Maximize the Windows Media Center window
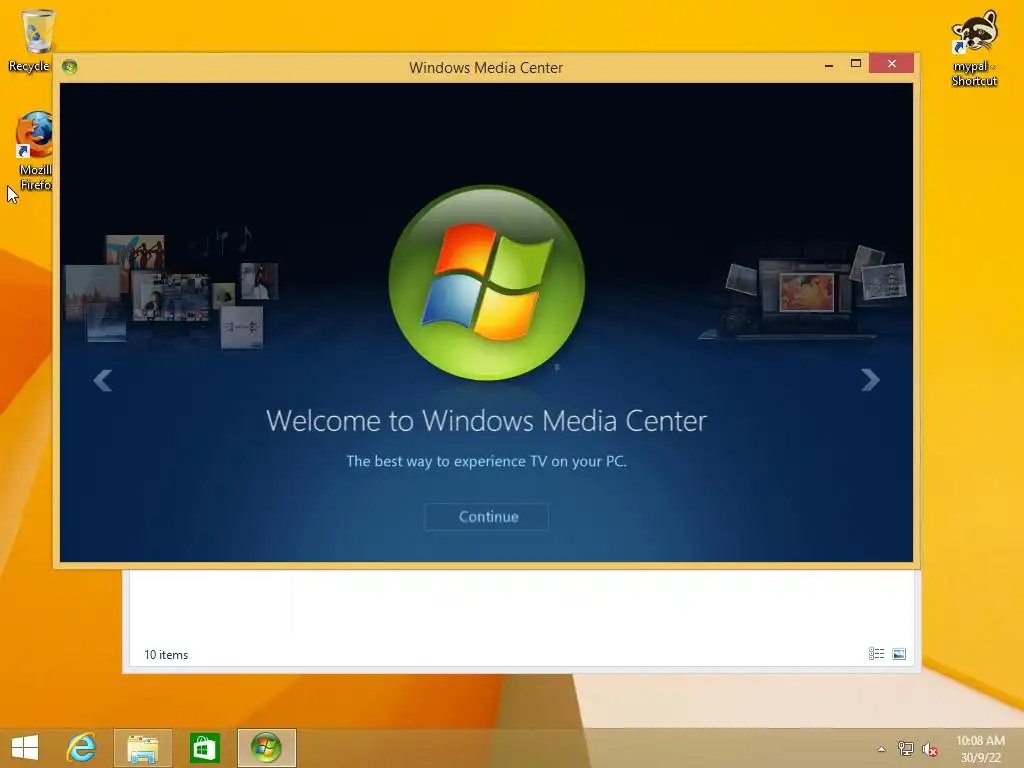Viewport: 1024px width, 768px height. [x=856, y=63]
